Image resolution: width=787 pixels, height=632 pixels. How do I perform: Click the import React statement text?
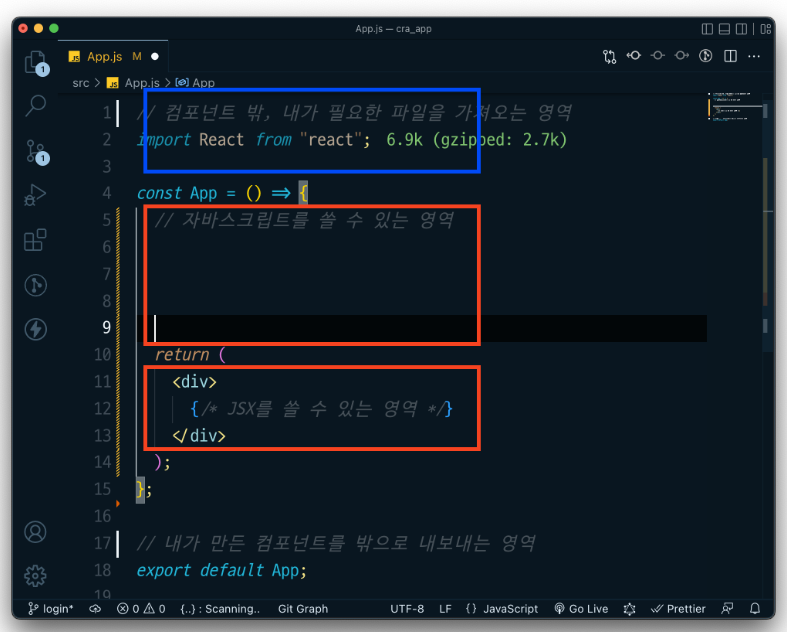254,140
